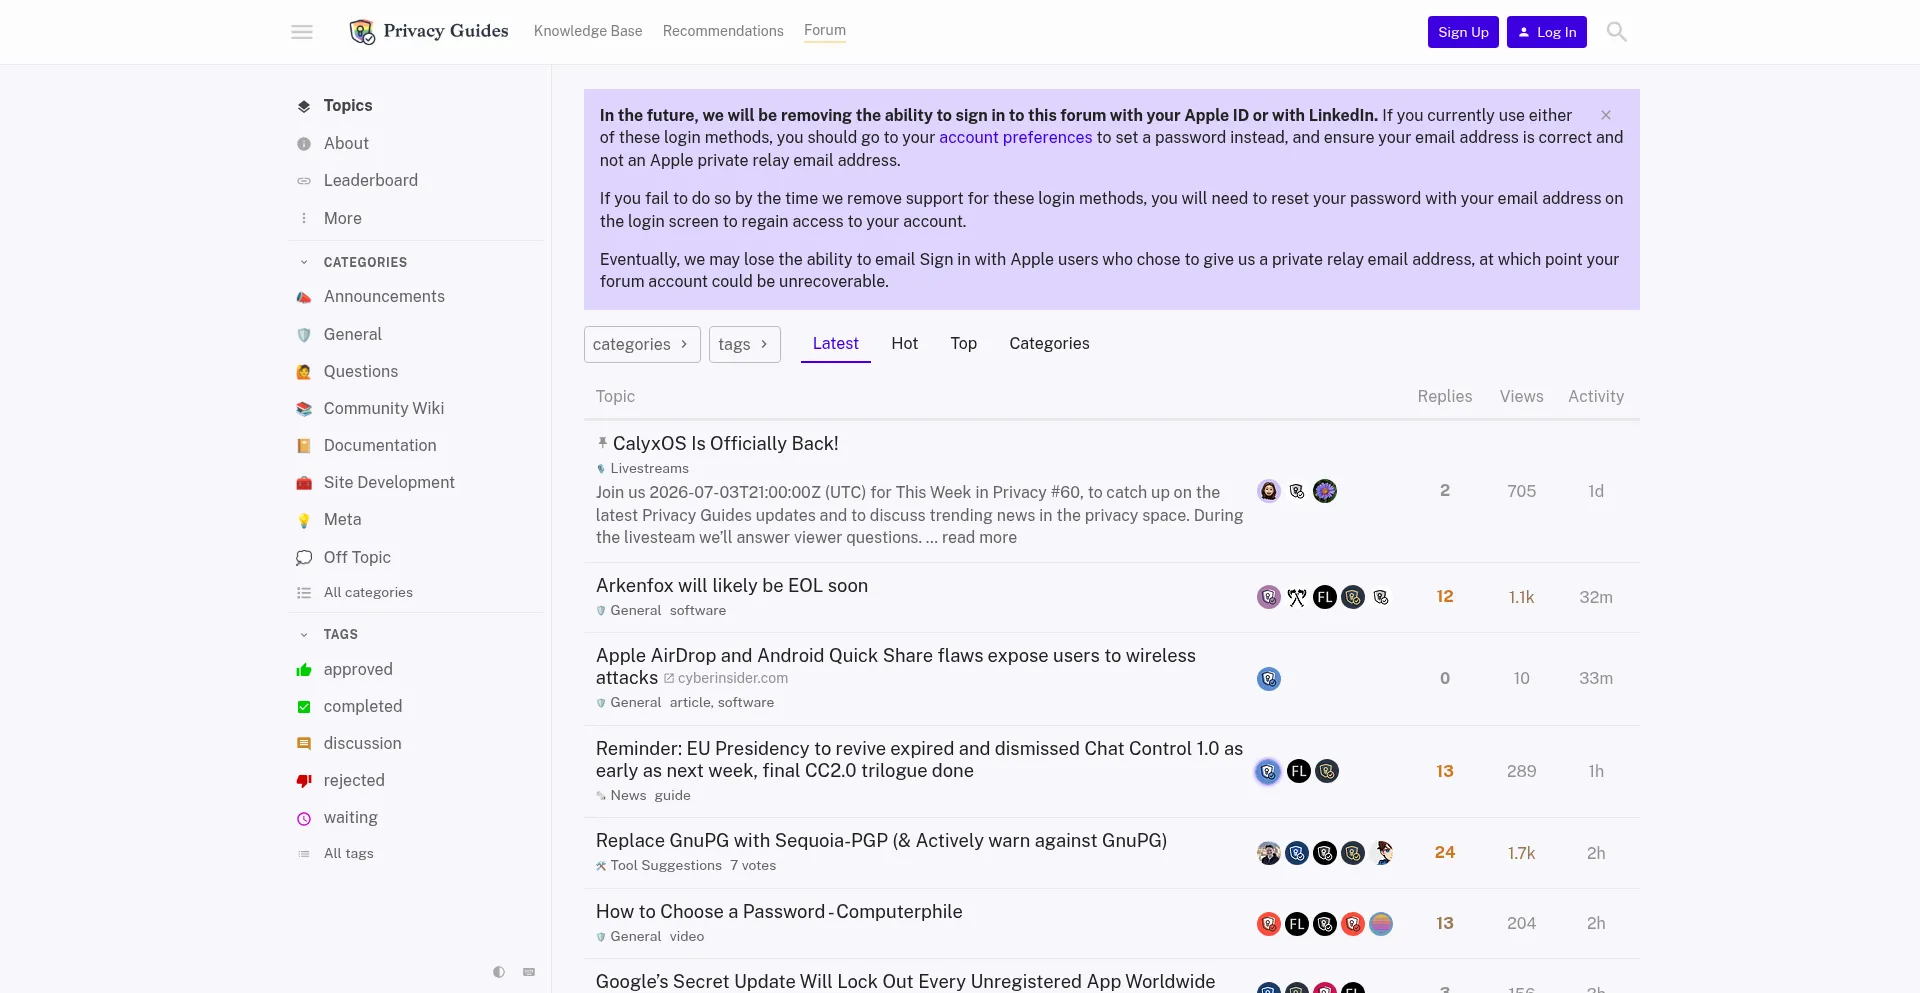Click the discussion tag icon
Viewport: 1920px width, 993px height.
click(x=304, y=744)
